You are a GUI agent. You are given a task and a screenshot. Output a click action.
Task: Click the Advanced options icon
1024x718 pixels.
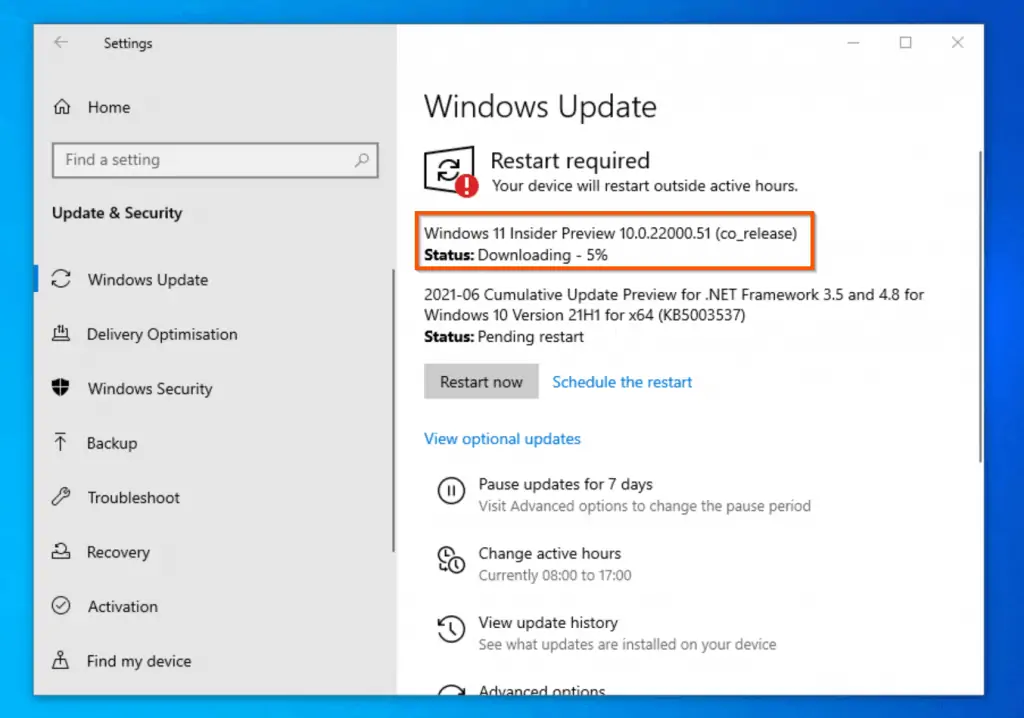pyautogui.click(x=451, y=689)
